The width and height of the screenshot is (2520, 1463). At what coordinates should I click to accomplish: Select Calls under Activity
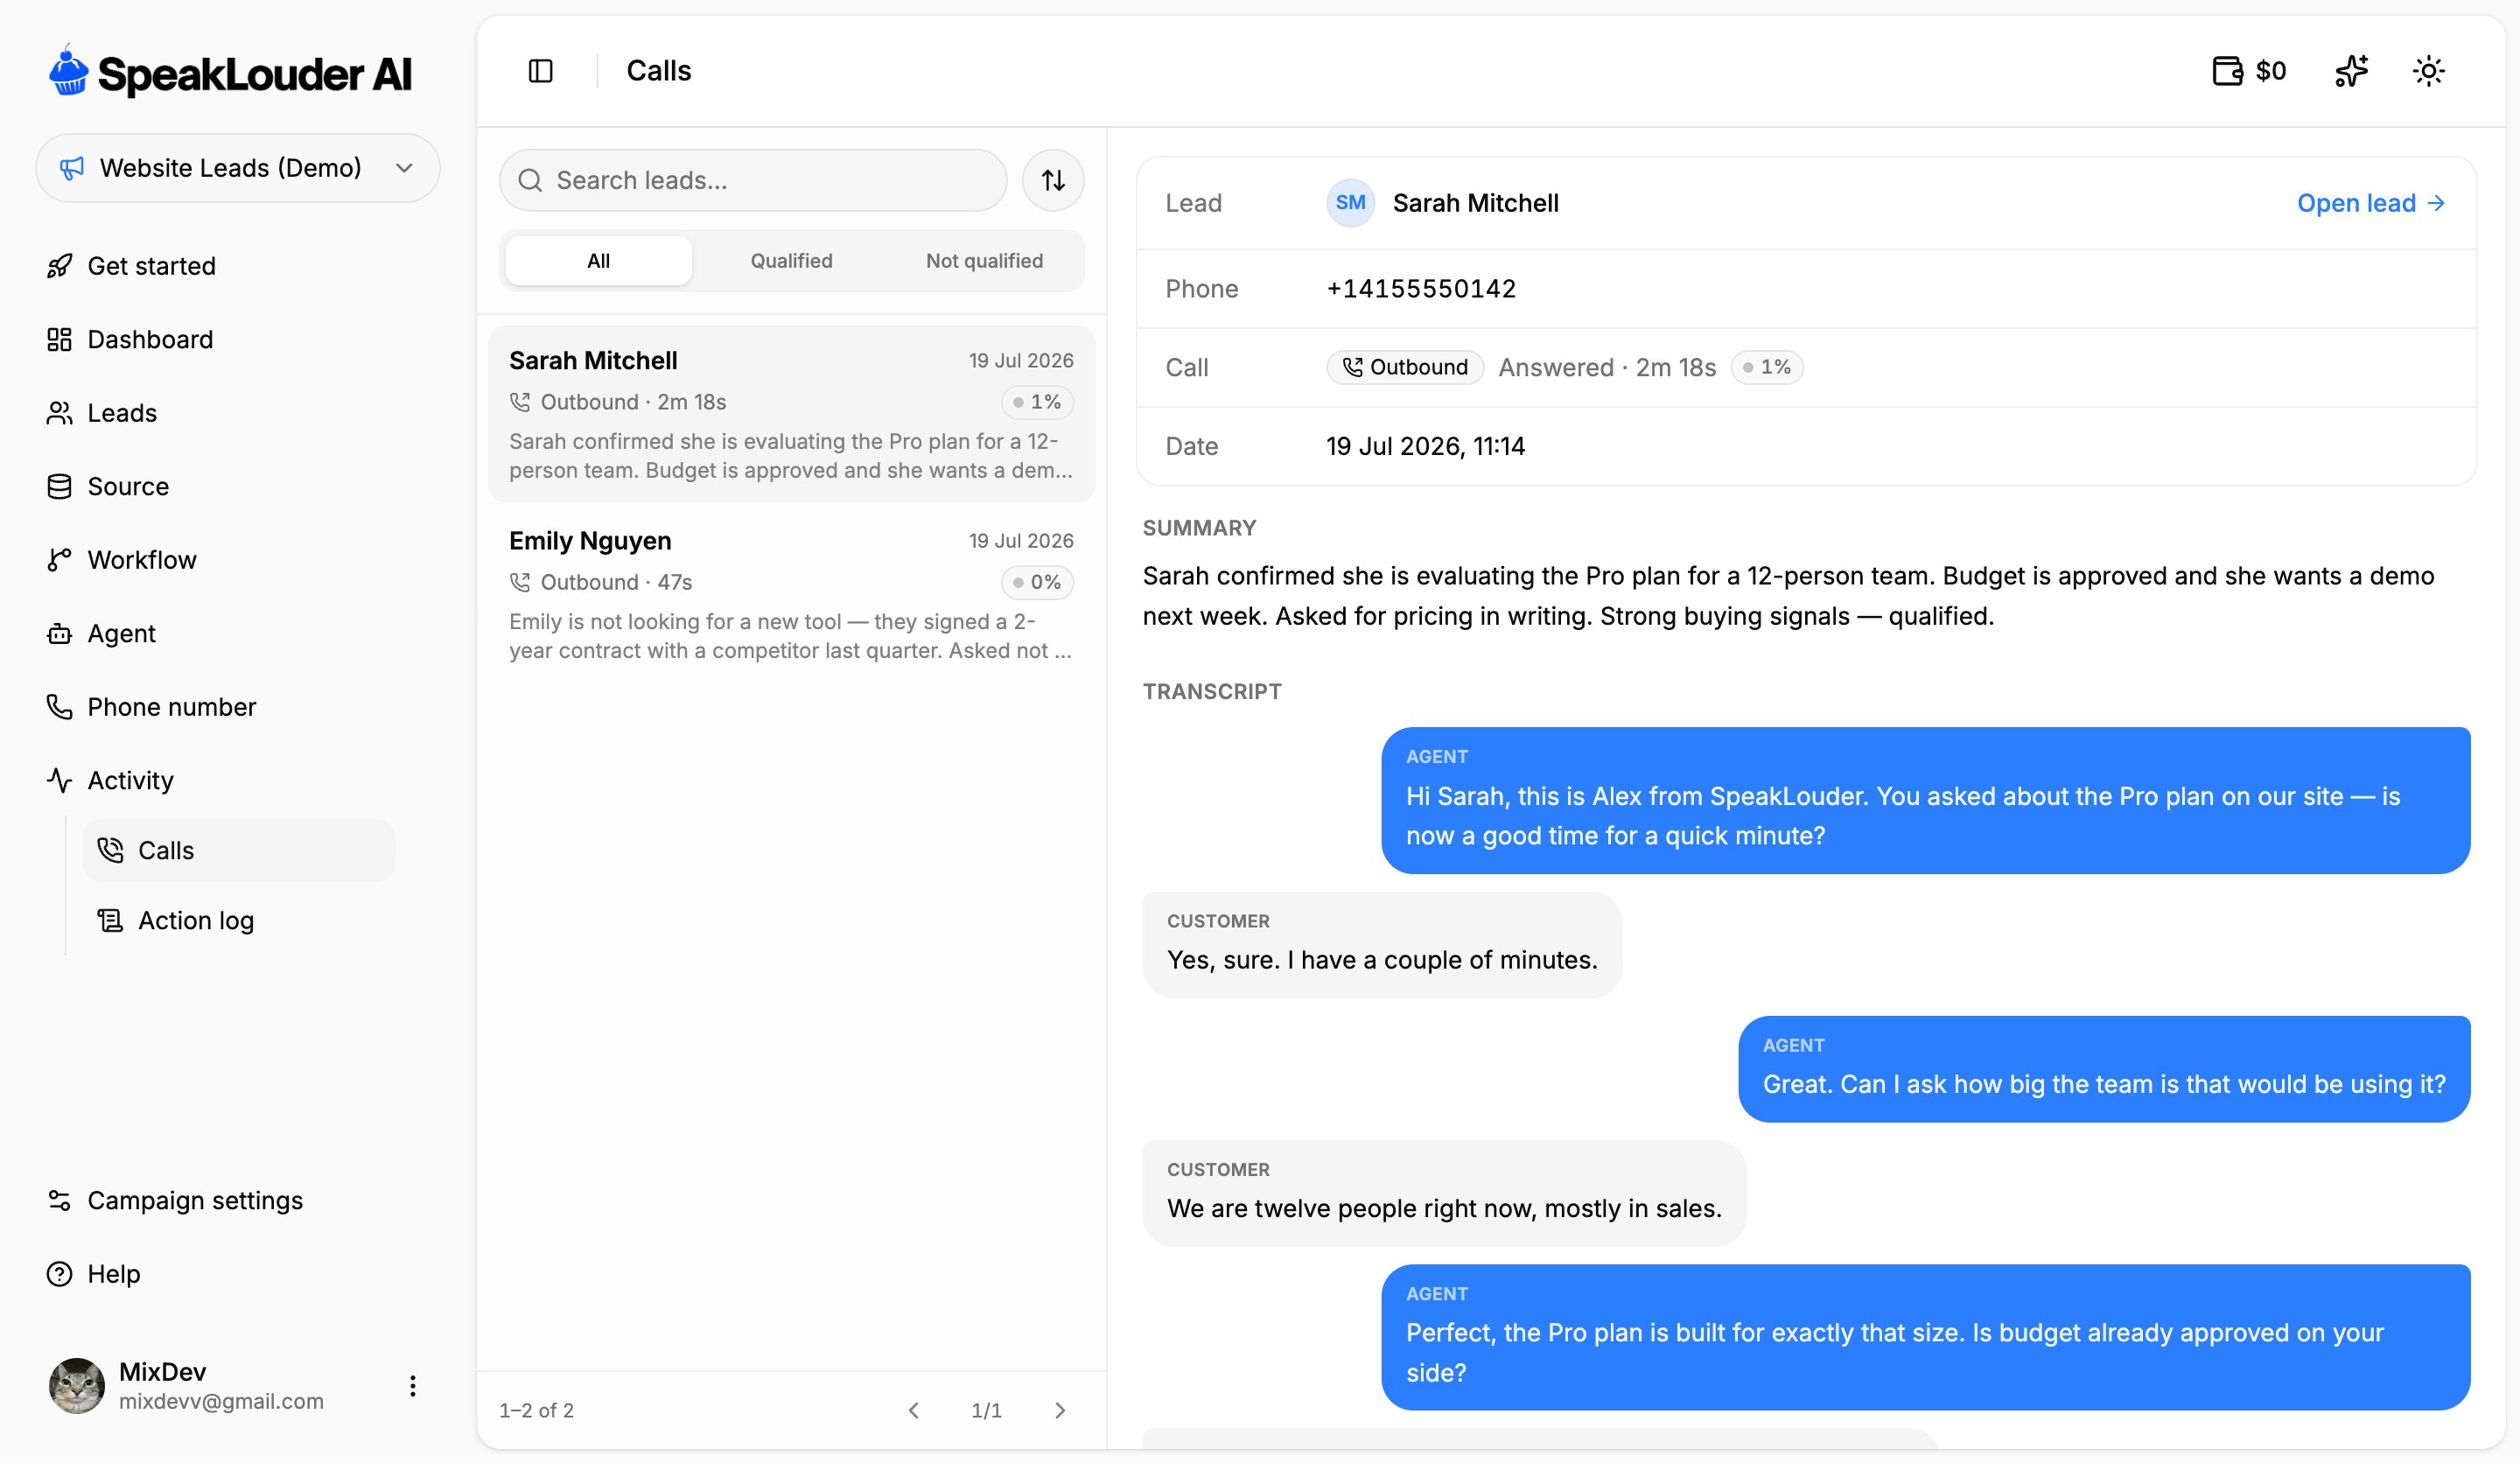pyautogui.click(x=238, y=850)
